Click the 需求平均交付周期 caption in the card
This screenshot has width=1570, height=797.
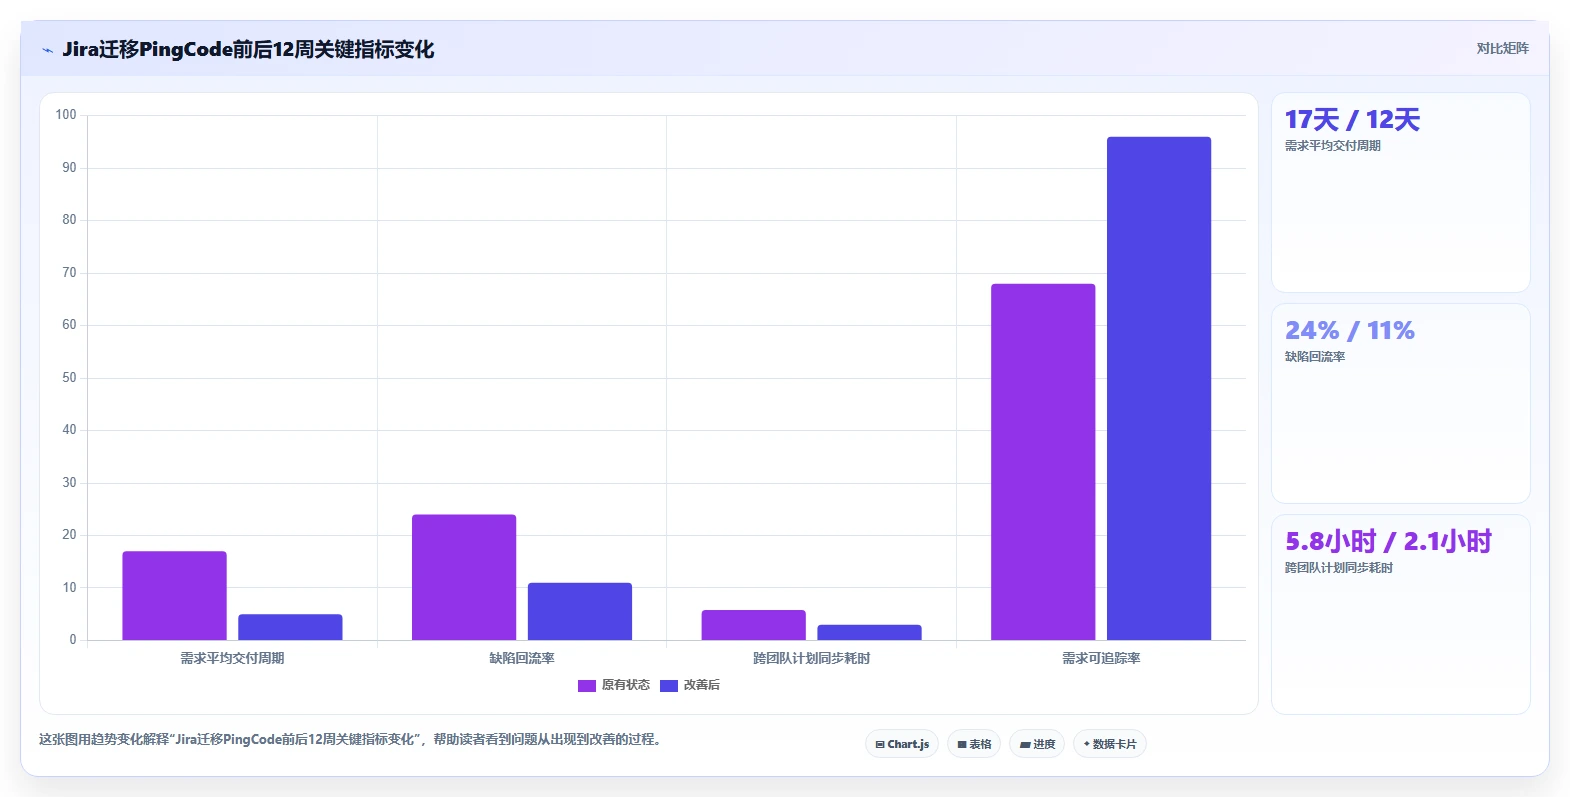pos(1333,146)
